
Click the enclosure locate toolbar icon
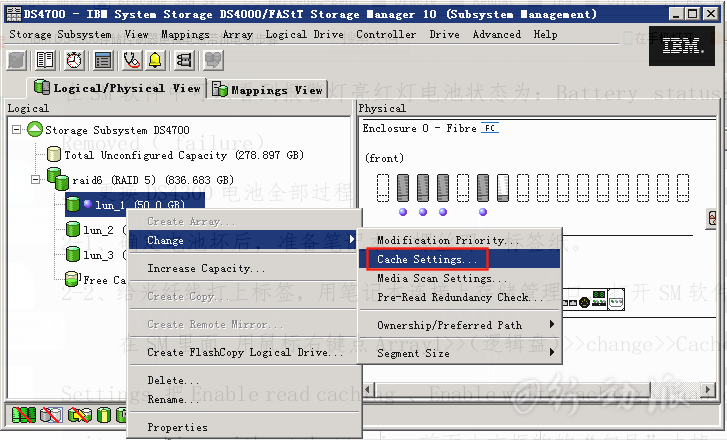(184, 60)
